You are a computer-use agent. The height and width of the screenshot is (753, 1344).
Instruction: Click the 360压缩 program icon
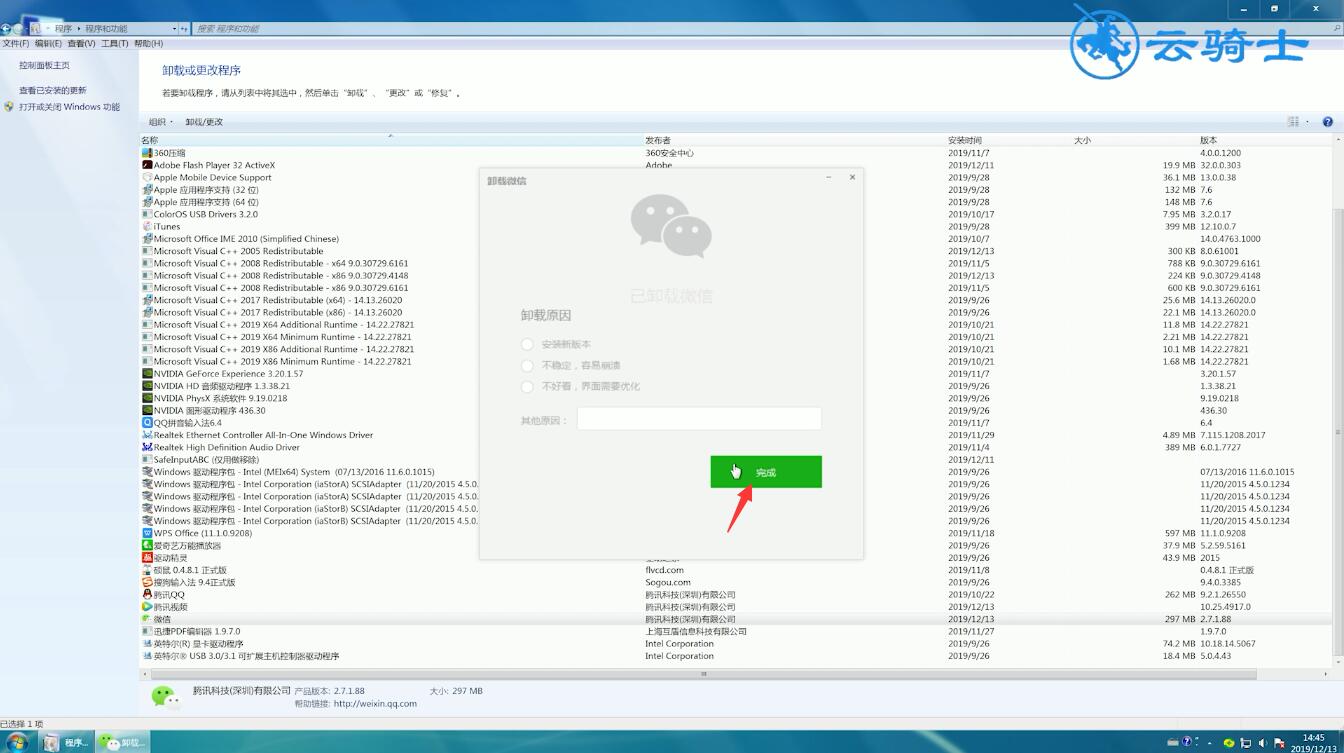[147, 153]
